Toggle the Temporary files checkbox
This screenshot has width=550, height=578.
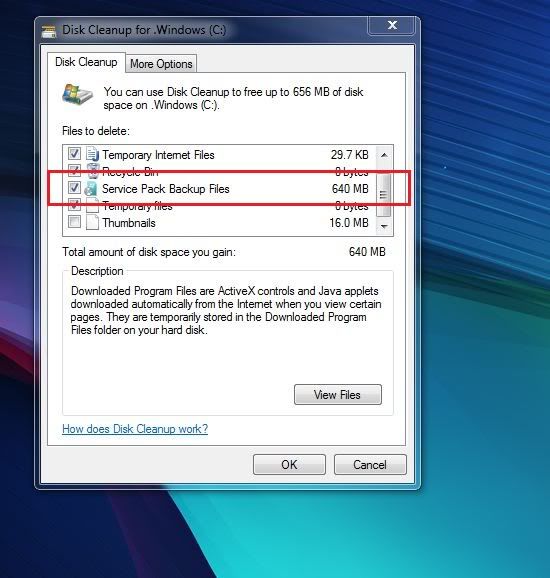74,205
